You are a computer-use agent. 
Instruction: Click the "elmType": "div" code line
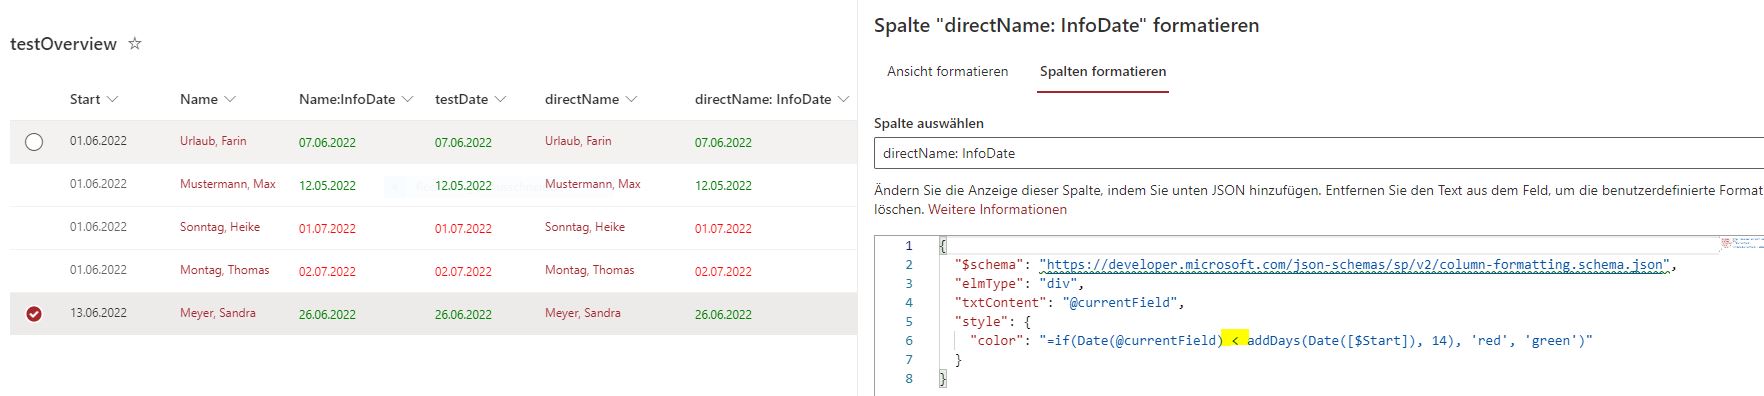pyautogui.click(x=1020, y=284)
